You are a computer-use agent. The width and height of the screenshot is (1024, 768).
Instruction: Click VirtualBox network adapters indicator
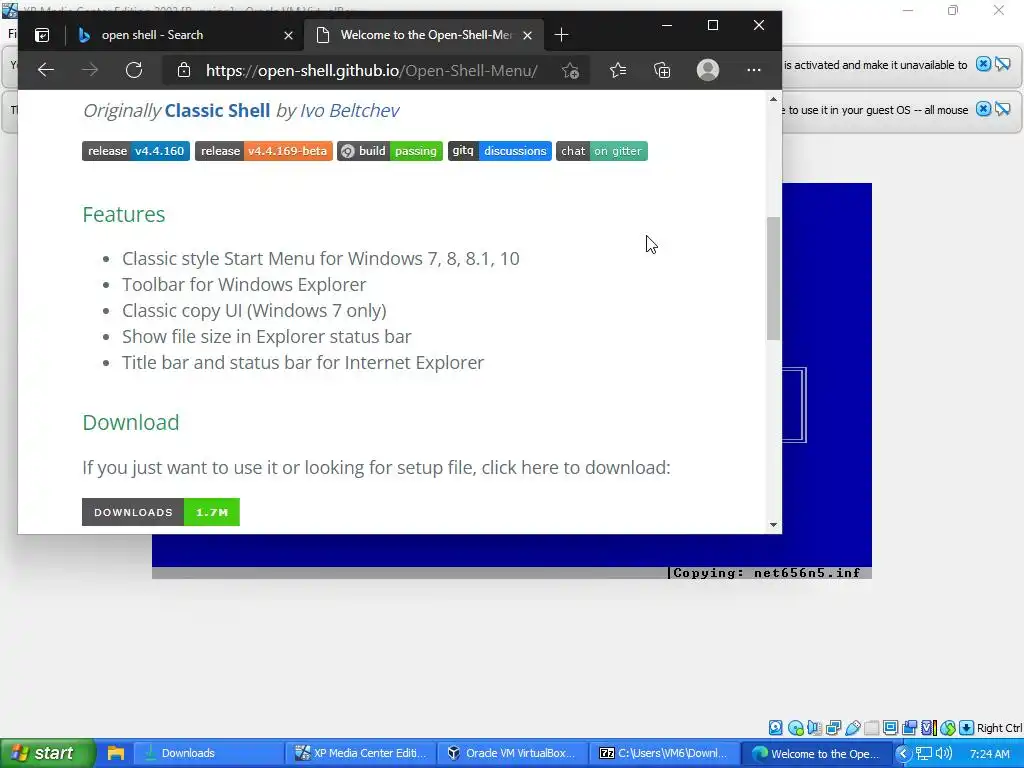833,728
